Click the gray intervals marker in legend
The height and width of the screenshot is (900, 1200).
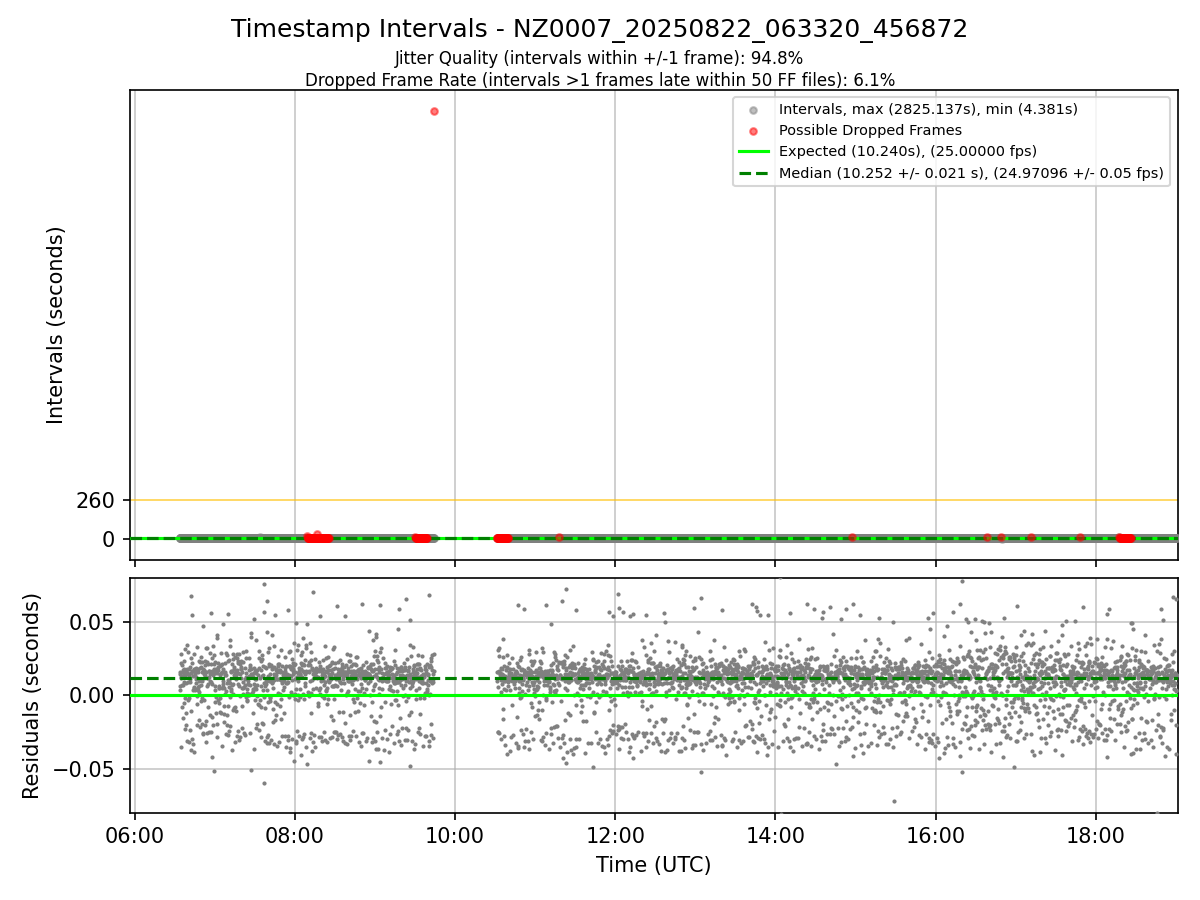754,110
